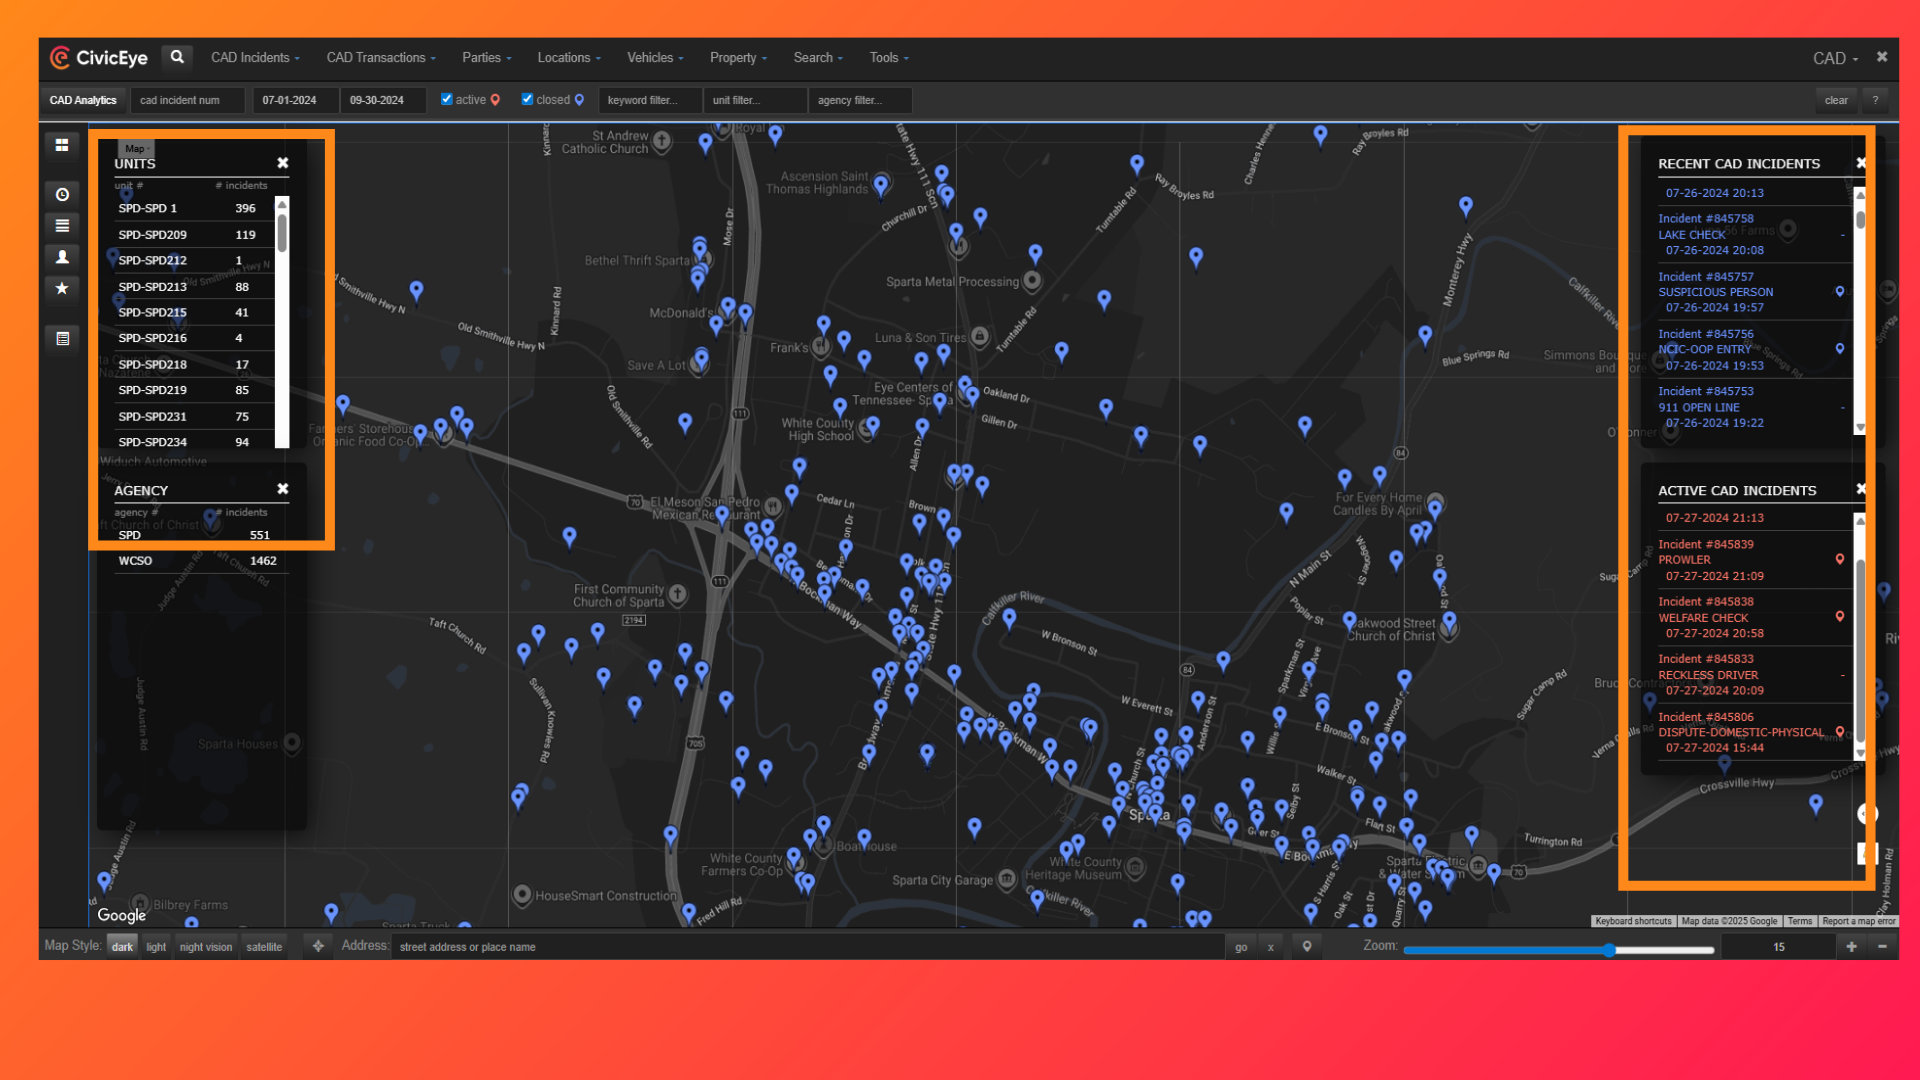The height and width of the screenshot is (1080, 1920).
Task: Open the CAD module dropdown at top right
Action: coord(1835,58)
